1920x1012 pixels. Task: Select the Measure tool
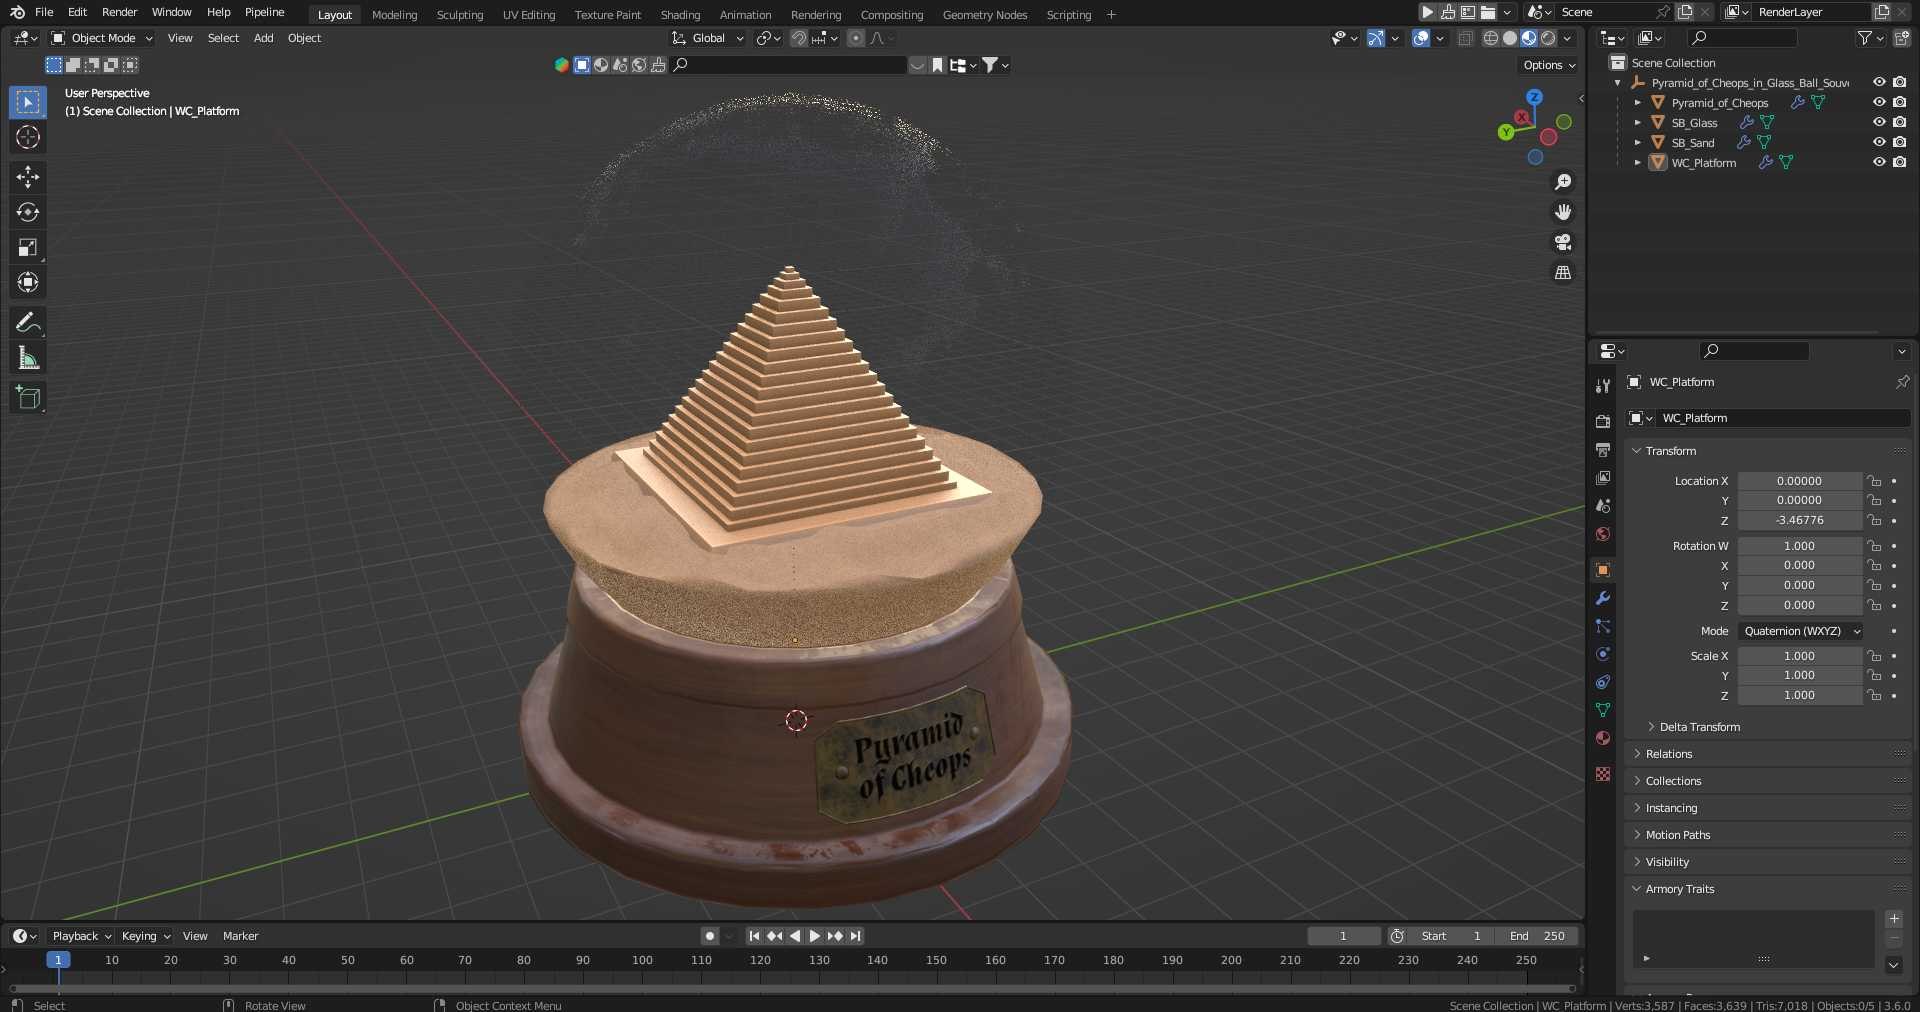[28, 358]
